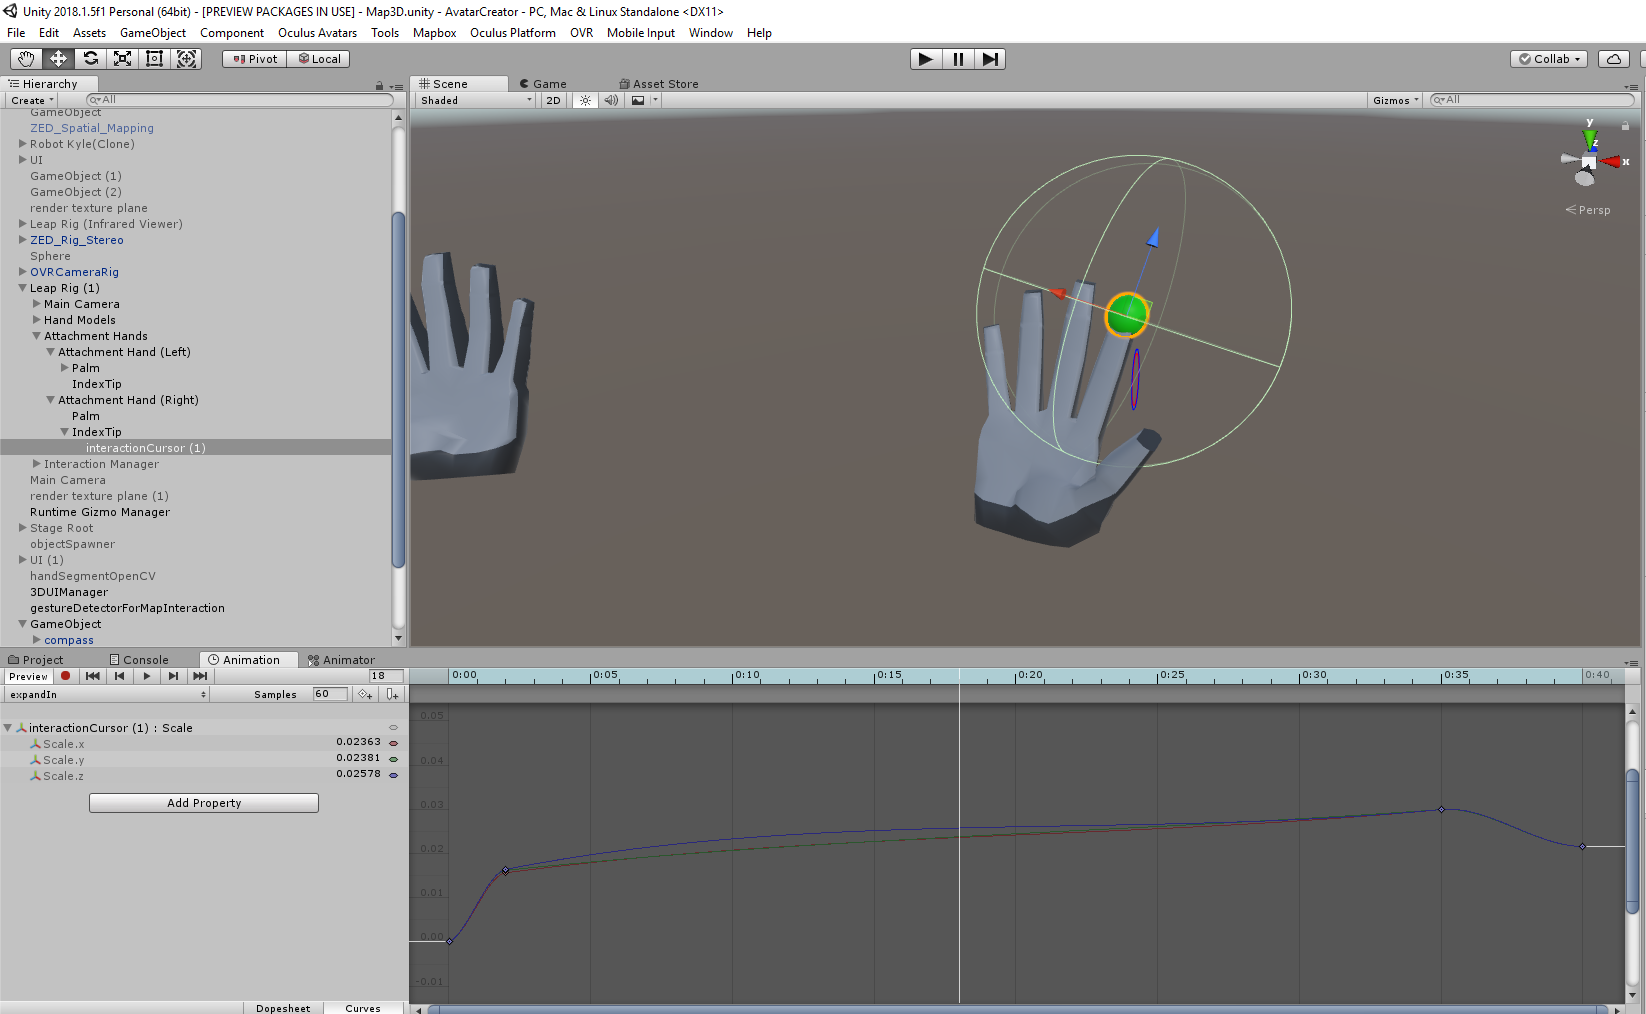Collapse interactionCursor (1) Scale property

click(8, 728)
